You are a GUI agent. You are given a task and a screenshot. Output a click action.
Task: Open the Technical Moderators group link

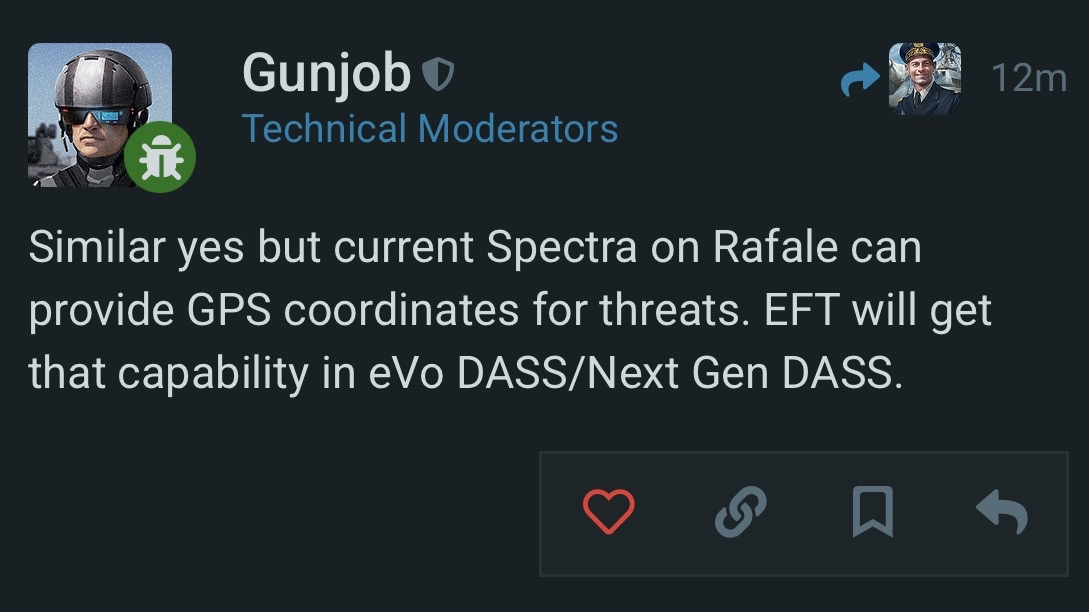point(430,128)
